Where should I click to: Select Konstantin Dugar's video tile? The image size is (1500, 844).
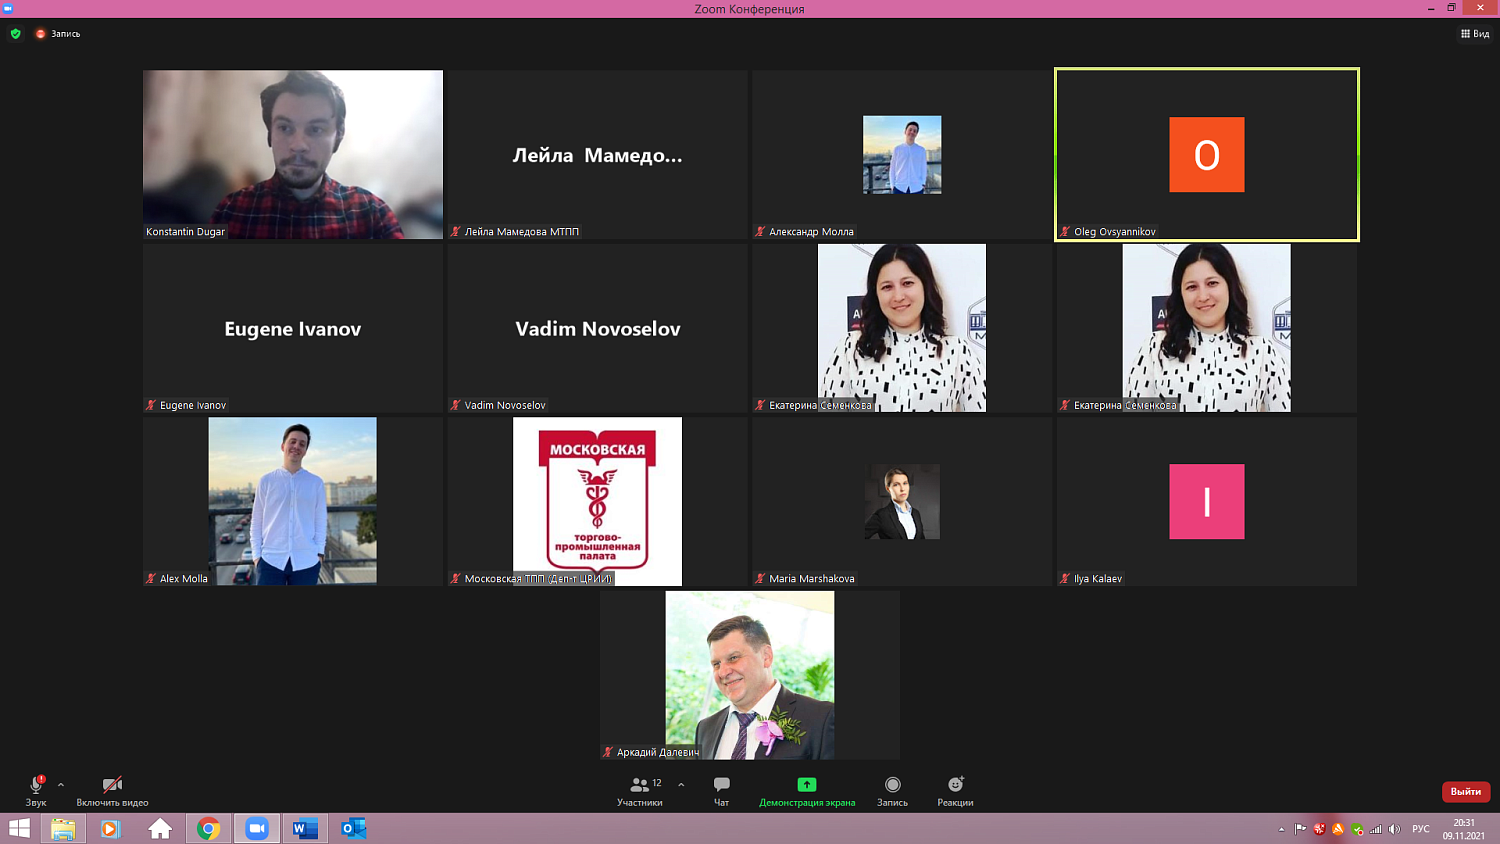coord(293,154)
